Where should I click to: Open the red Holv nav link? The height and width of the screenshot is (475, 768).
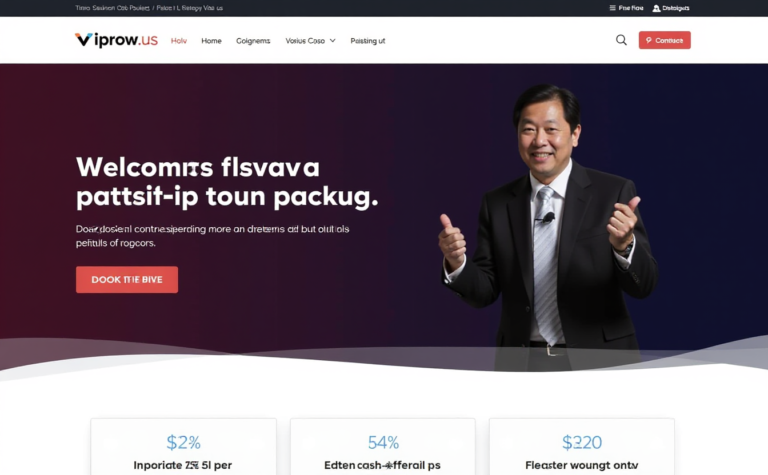tap(179, 41)
